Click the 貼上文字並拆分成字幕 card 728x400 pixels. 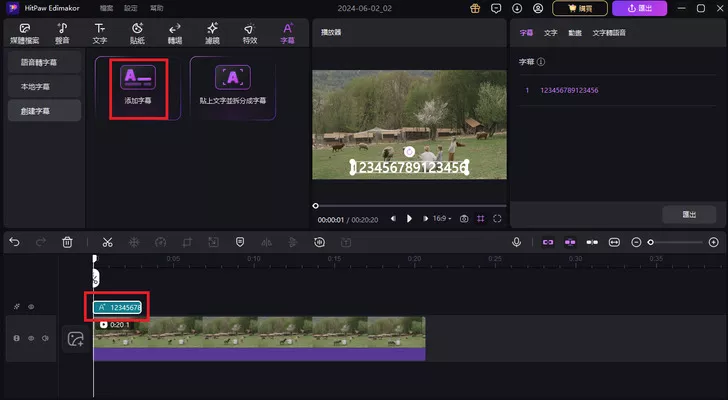233,88
